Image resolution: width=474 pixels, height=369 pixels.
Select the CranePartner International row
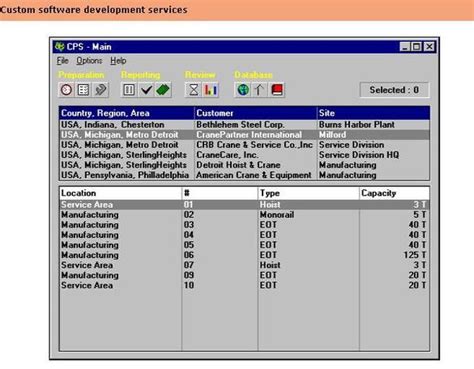point(245,135)
